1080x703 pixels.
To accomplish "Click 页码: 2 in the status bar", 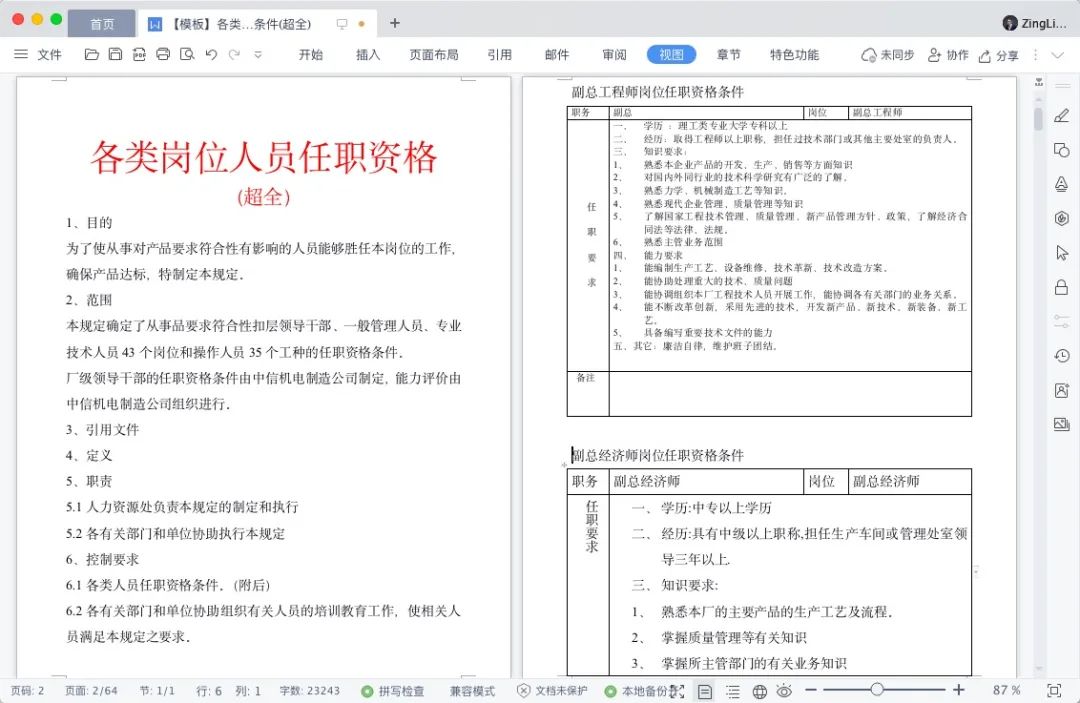I will point(28,691).
